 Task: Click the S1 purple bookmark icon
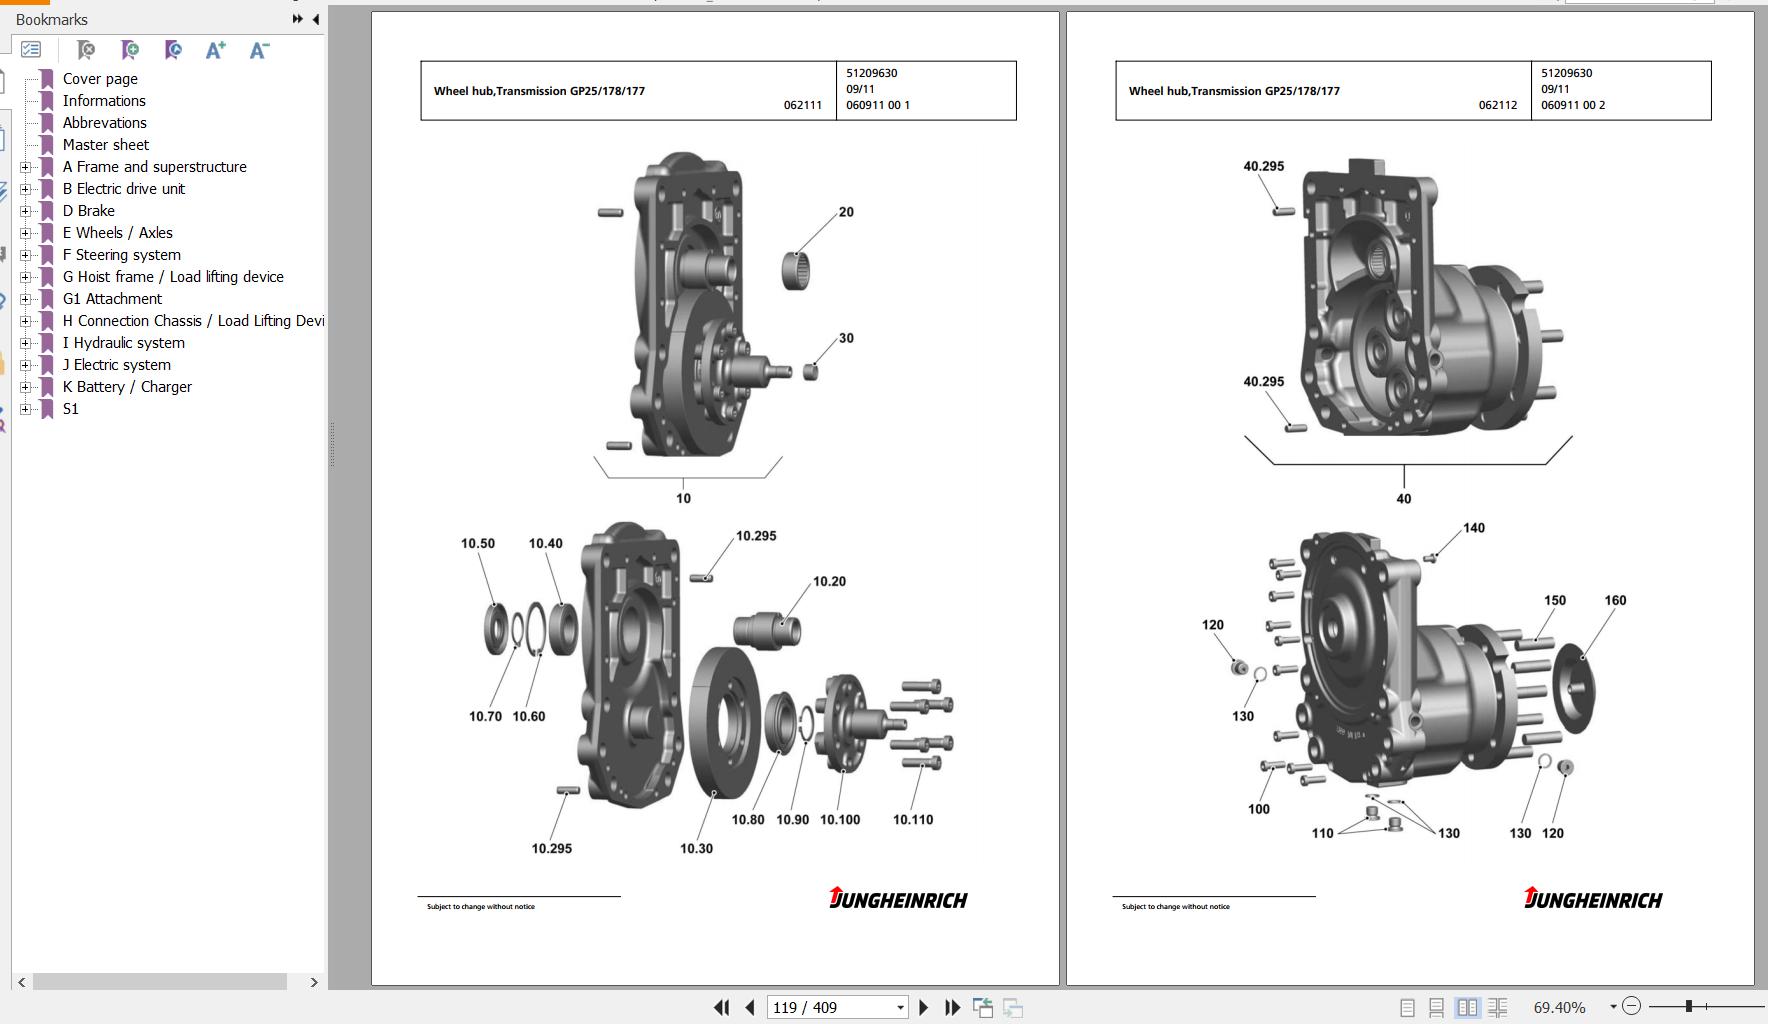coord(47,409)
